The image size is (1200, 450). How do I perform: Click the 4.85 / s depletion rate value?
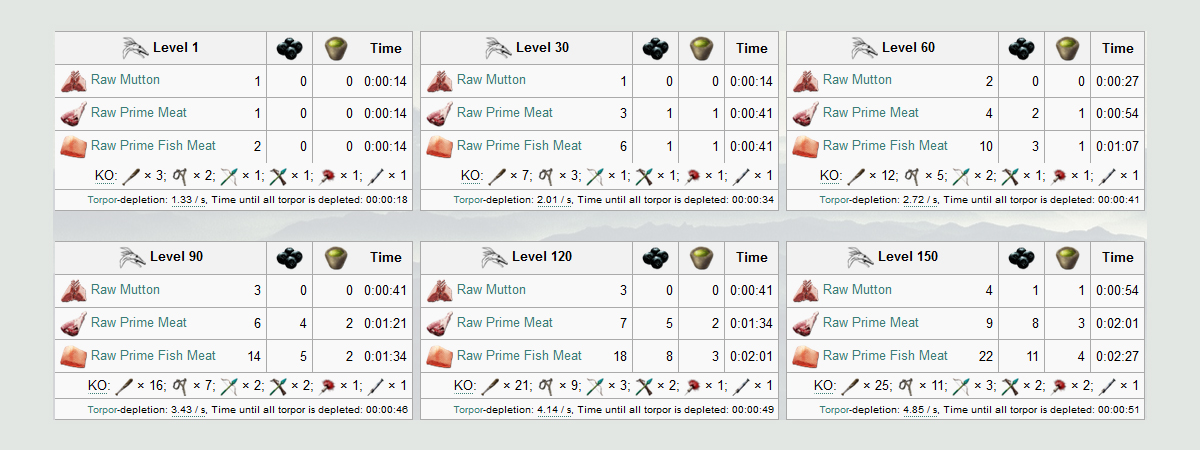click(x=921, y=410)
